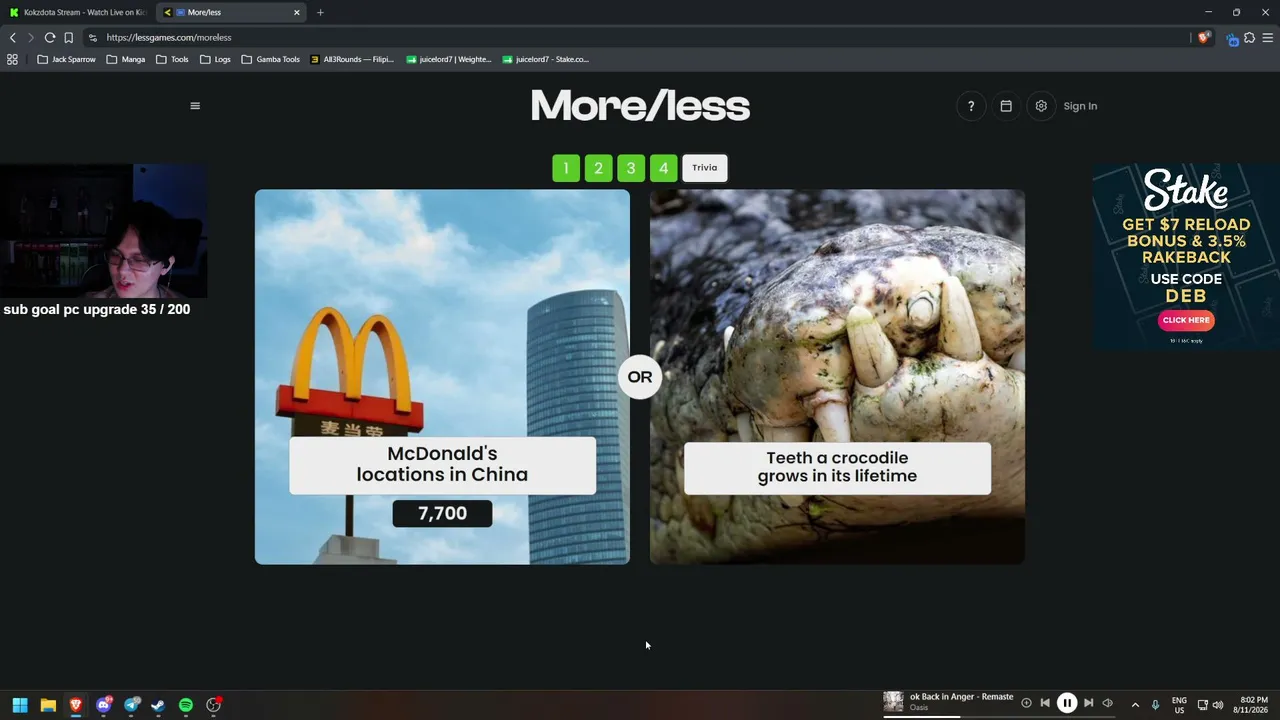This screenshot has width=1280, height=720.
Task: Click the Trivia round tab
Action: (705, 168)
